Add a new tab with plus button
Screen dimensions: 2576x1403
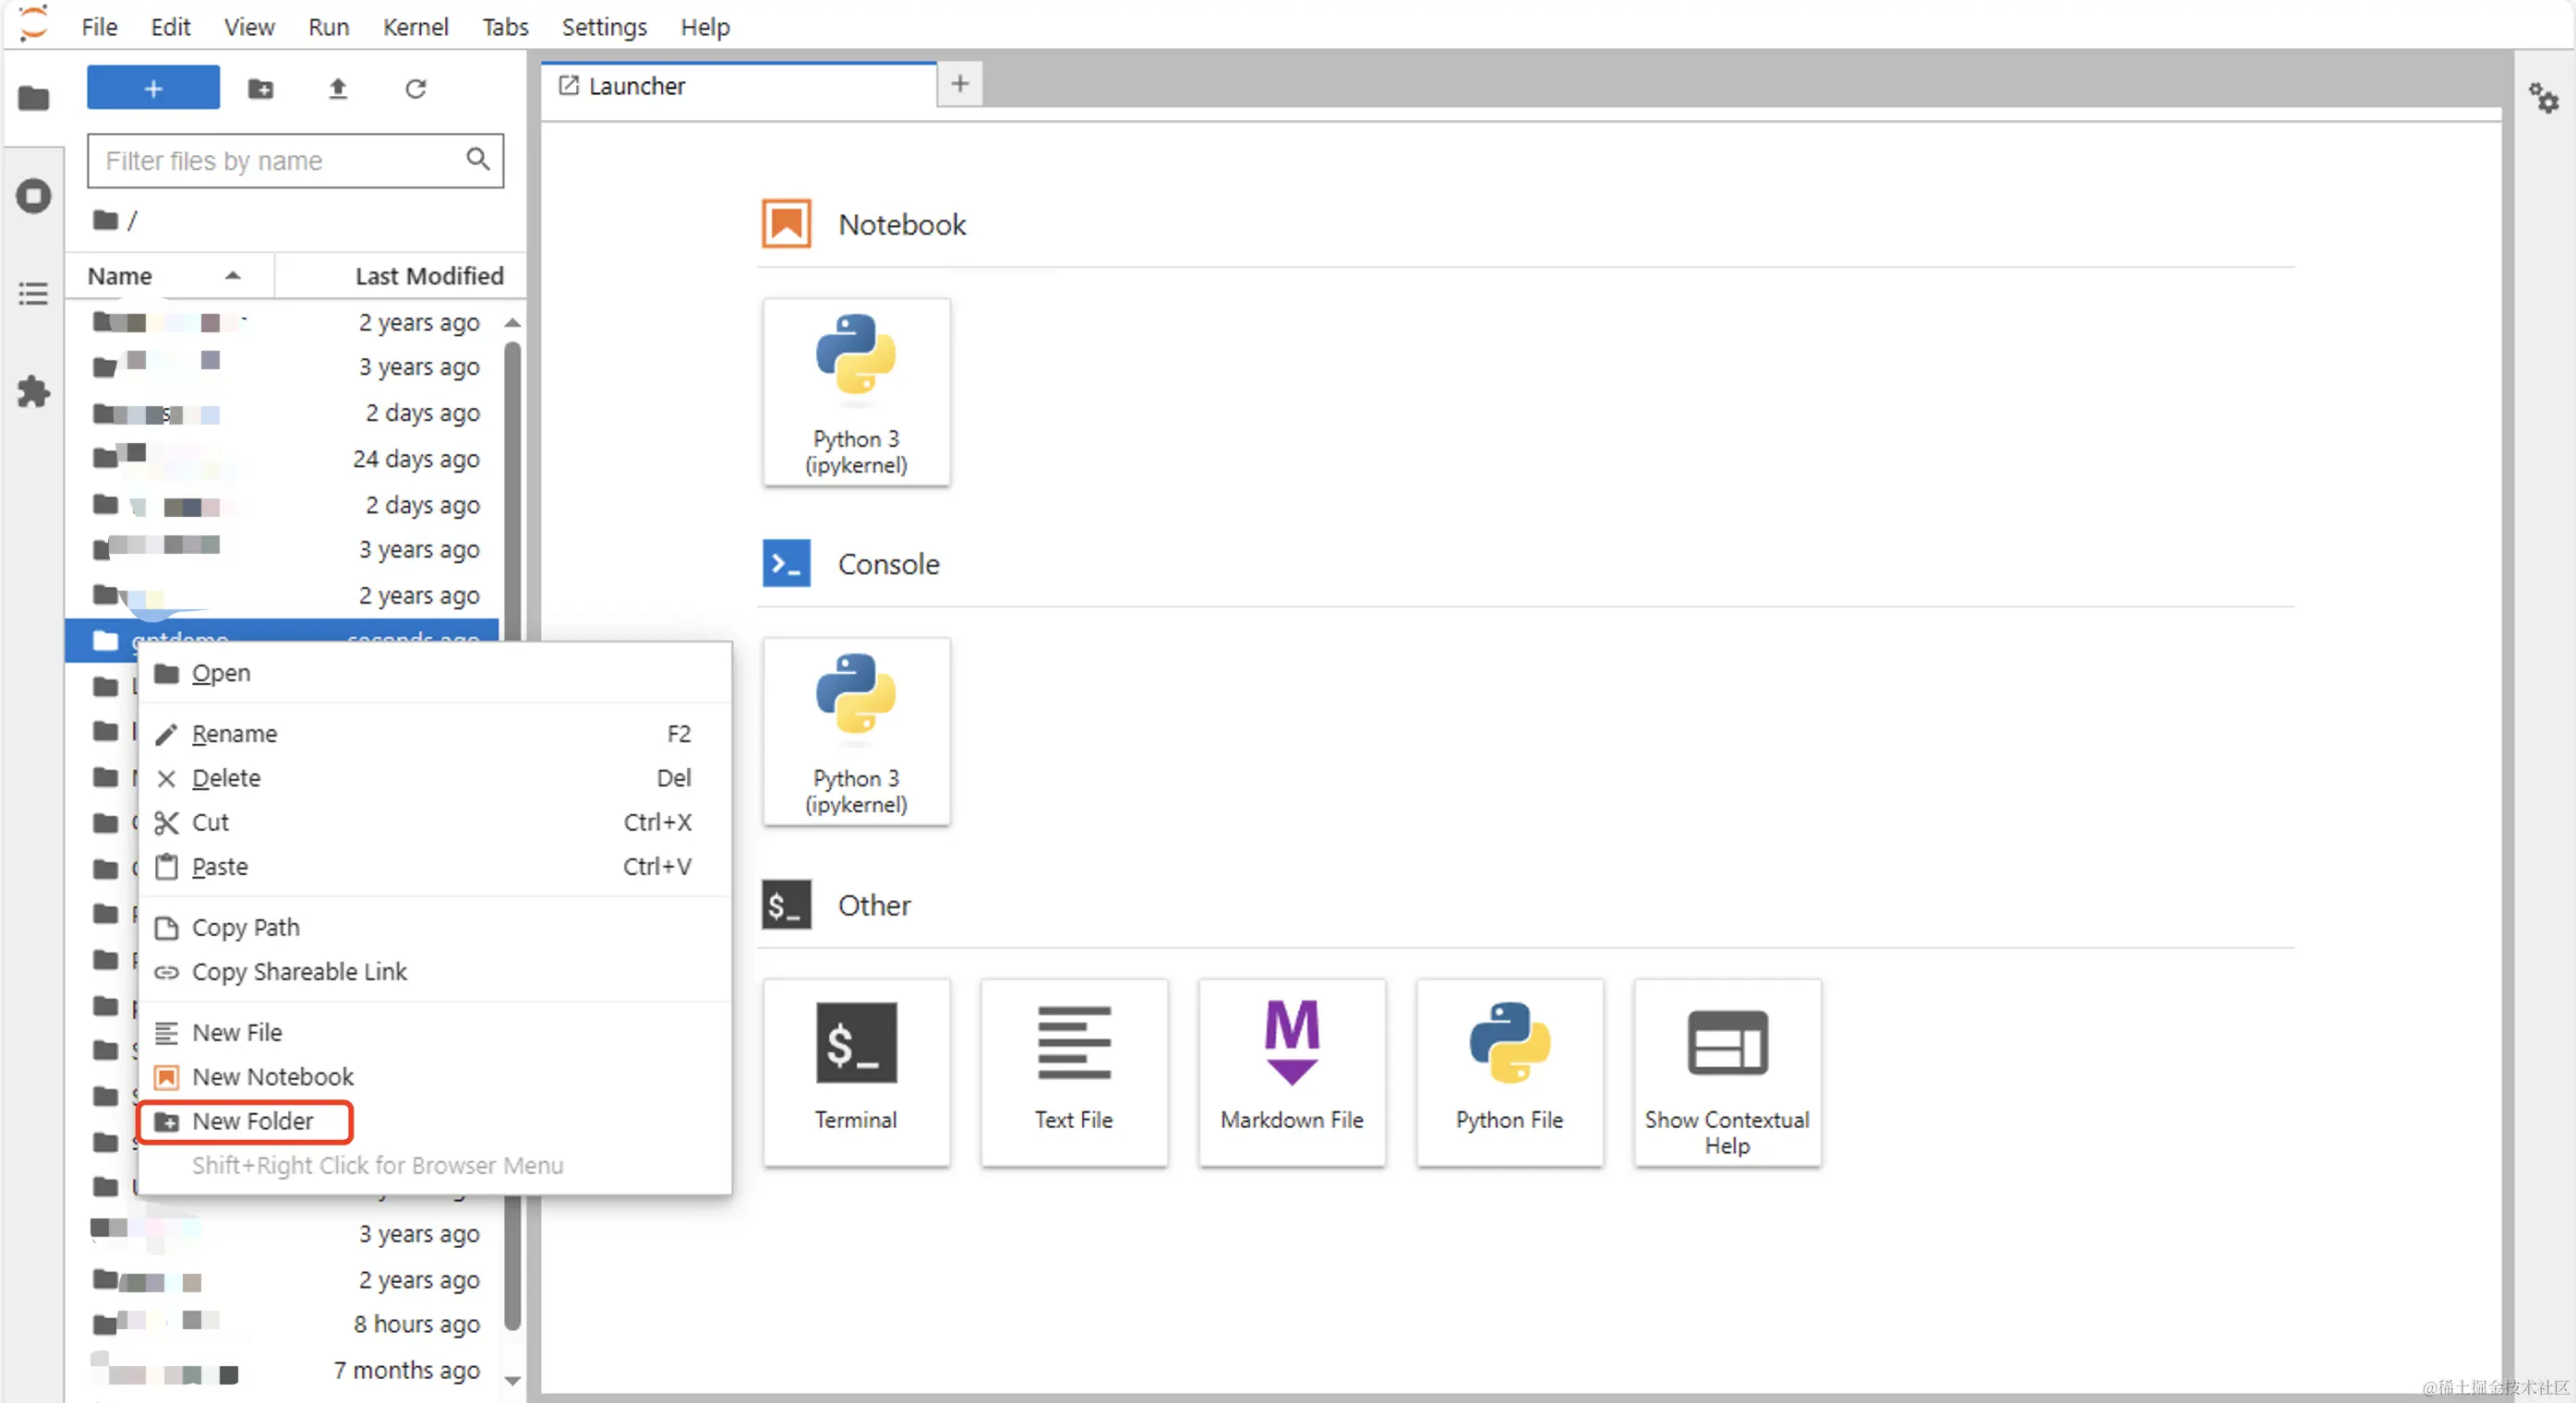959,84
